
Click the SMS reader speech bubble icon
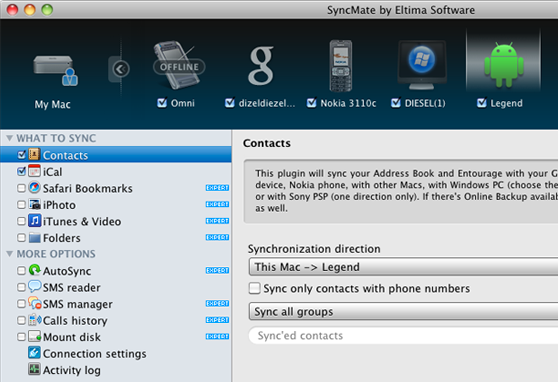pyautogui.click(x=34, y=286)
